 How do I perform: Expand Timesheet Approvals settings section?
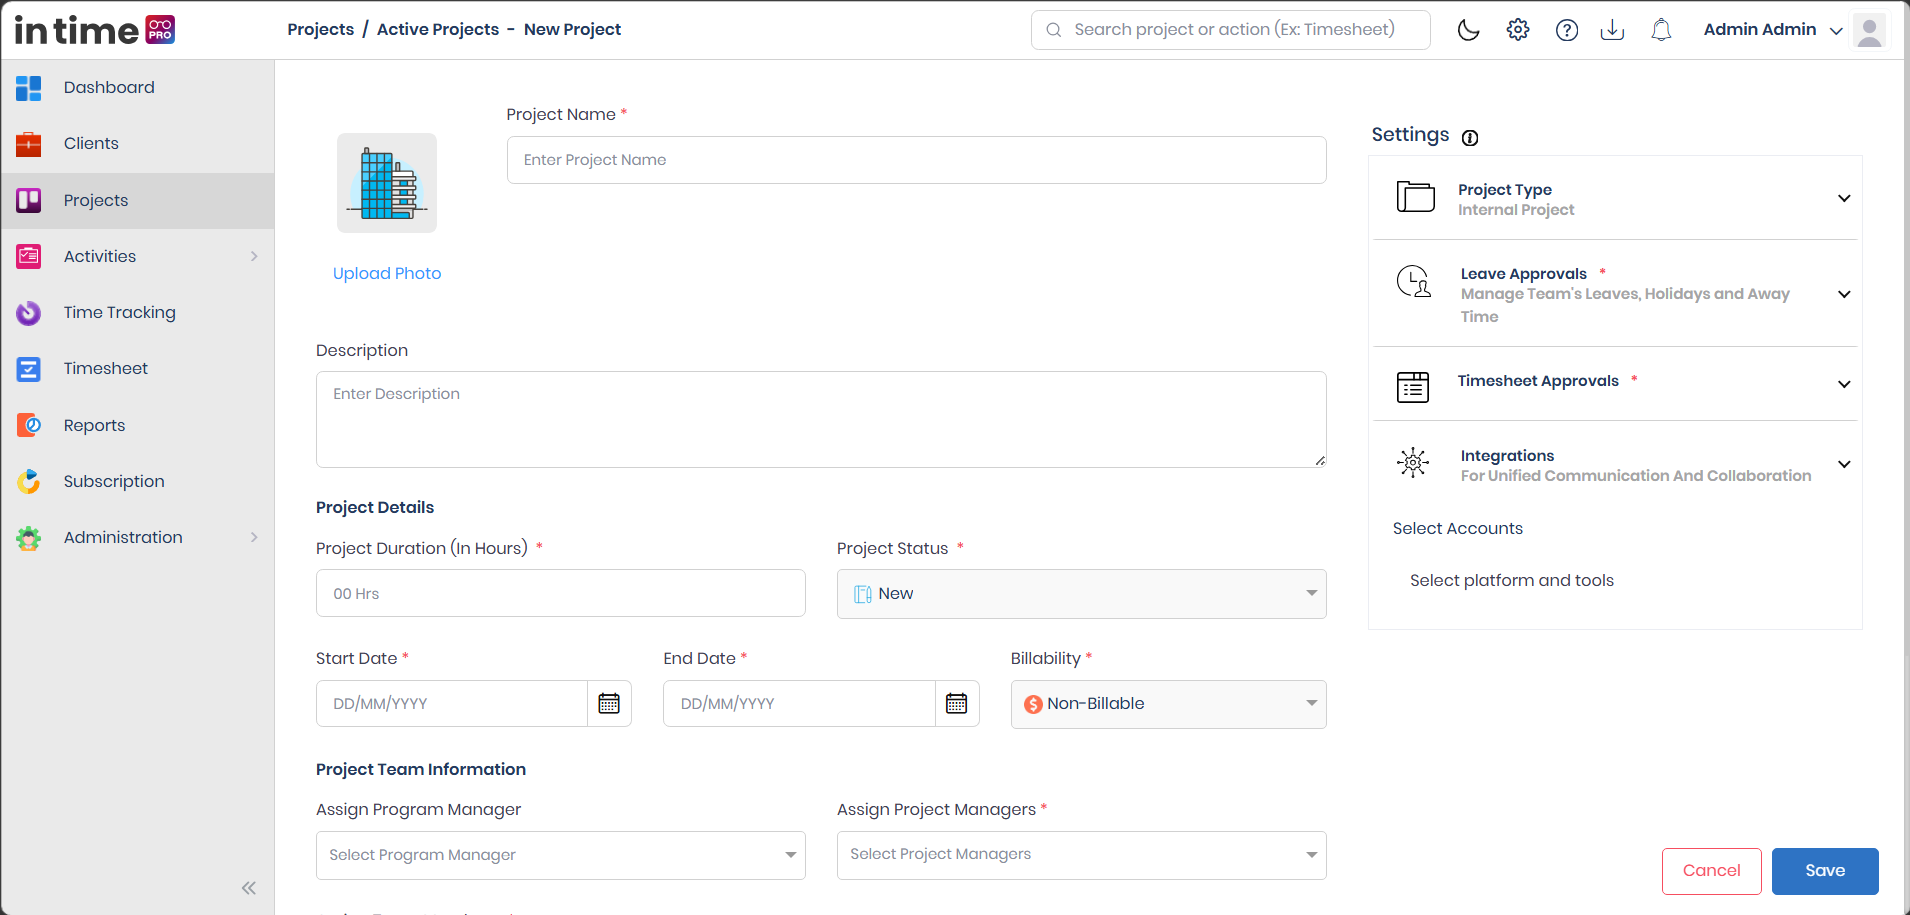pos(1844,384)
